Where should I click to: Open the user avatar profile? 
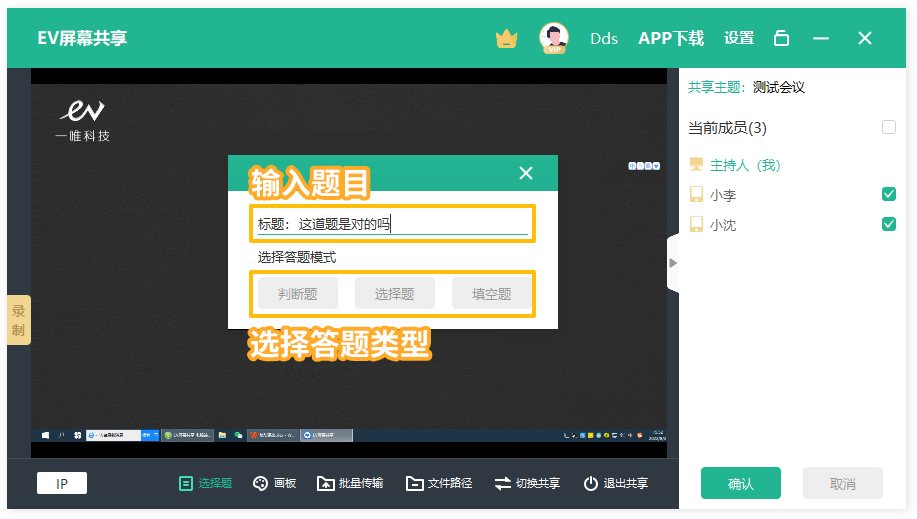click(x=553, y=38)
